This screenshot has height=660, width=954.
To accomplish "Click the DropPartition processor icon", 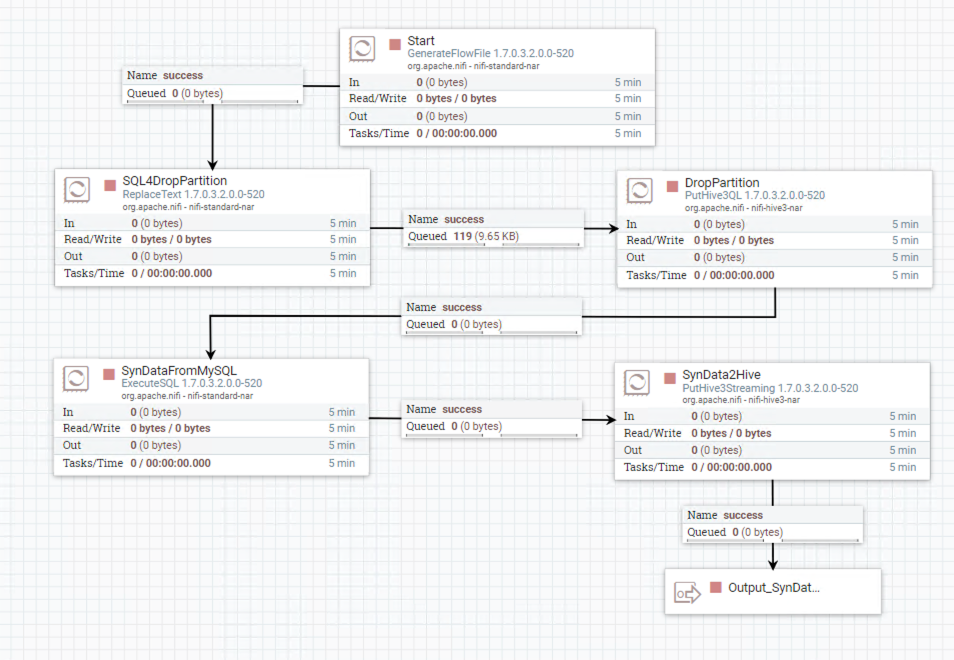I will point(640,191).
